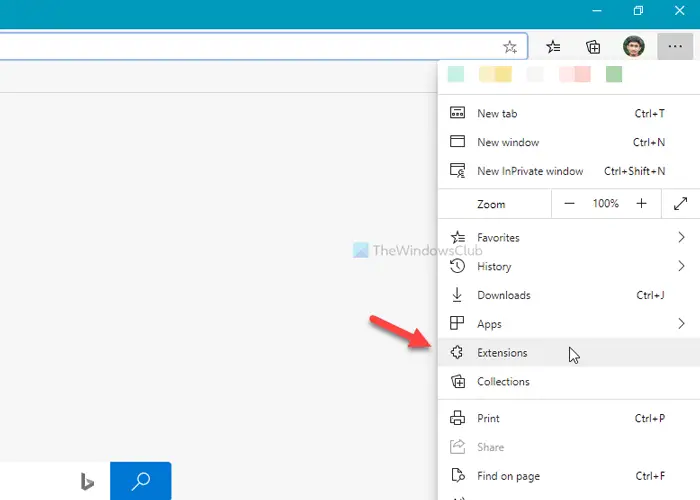The image size is (700, 500).
Task: Close the Settings and more ellipsis menu
Action: (675, 46)
